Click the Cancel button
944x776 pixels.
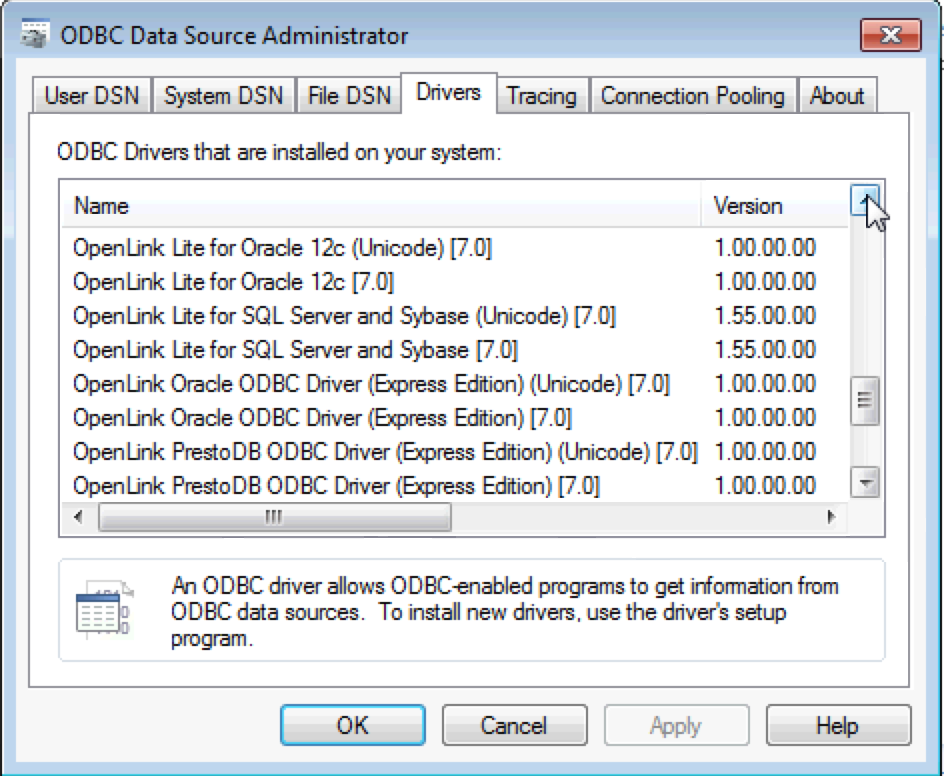(514, 725)
